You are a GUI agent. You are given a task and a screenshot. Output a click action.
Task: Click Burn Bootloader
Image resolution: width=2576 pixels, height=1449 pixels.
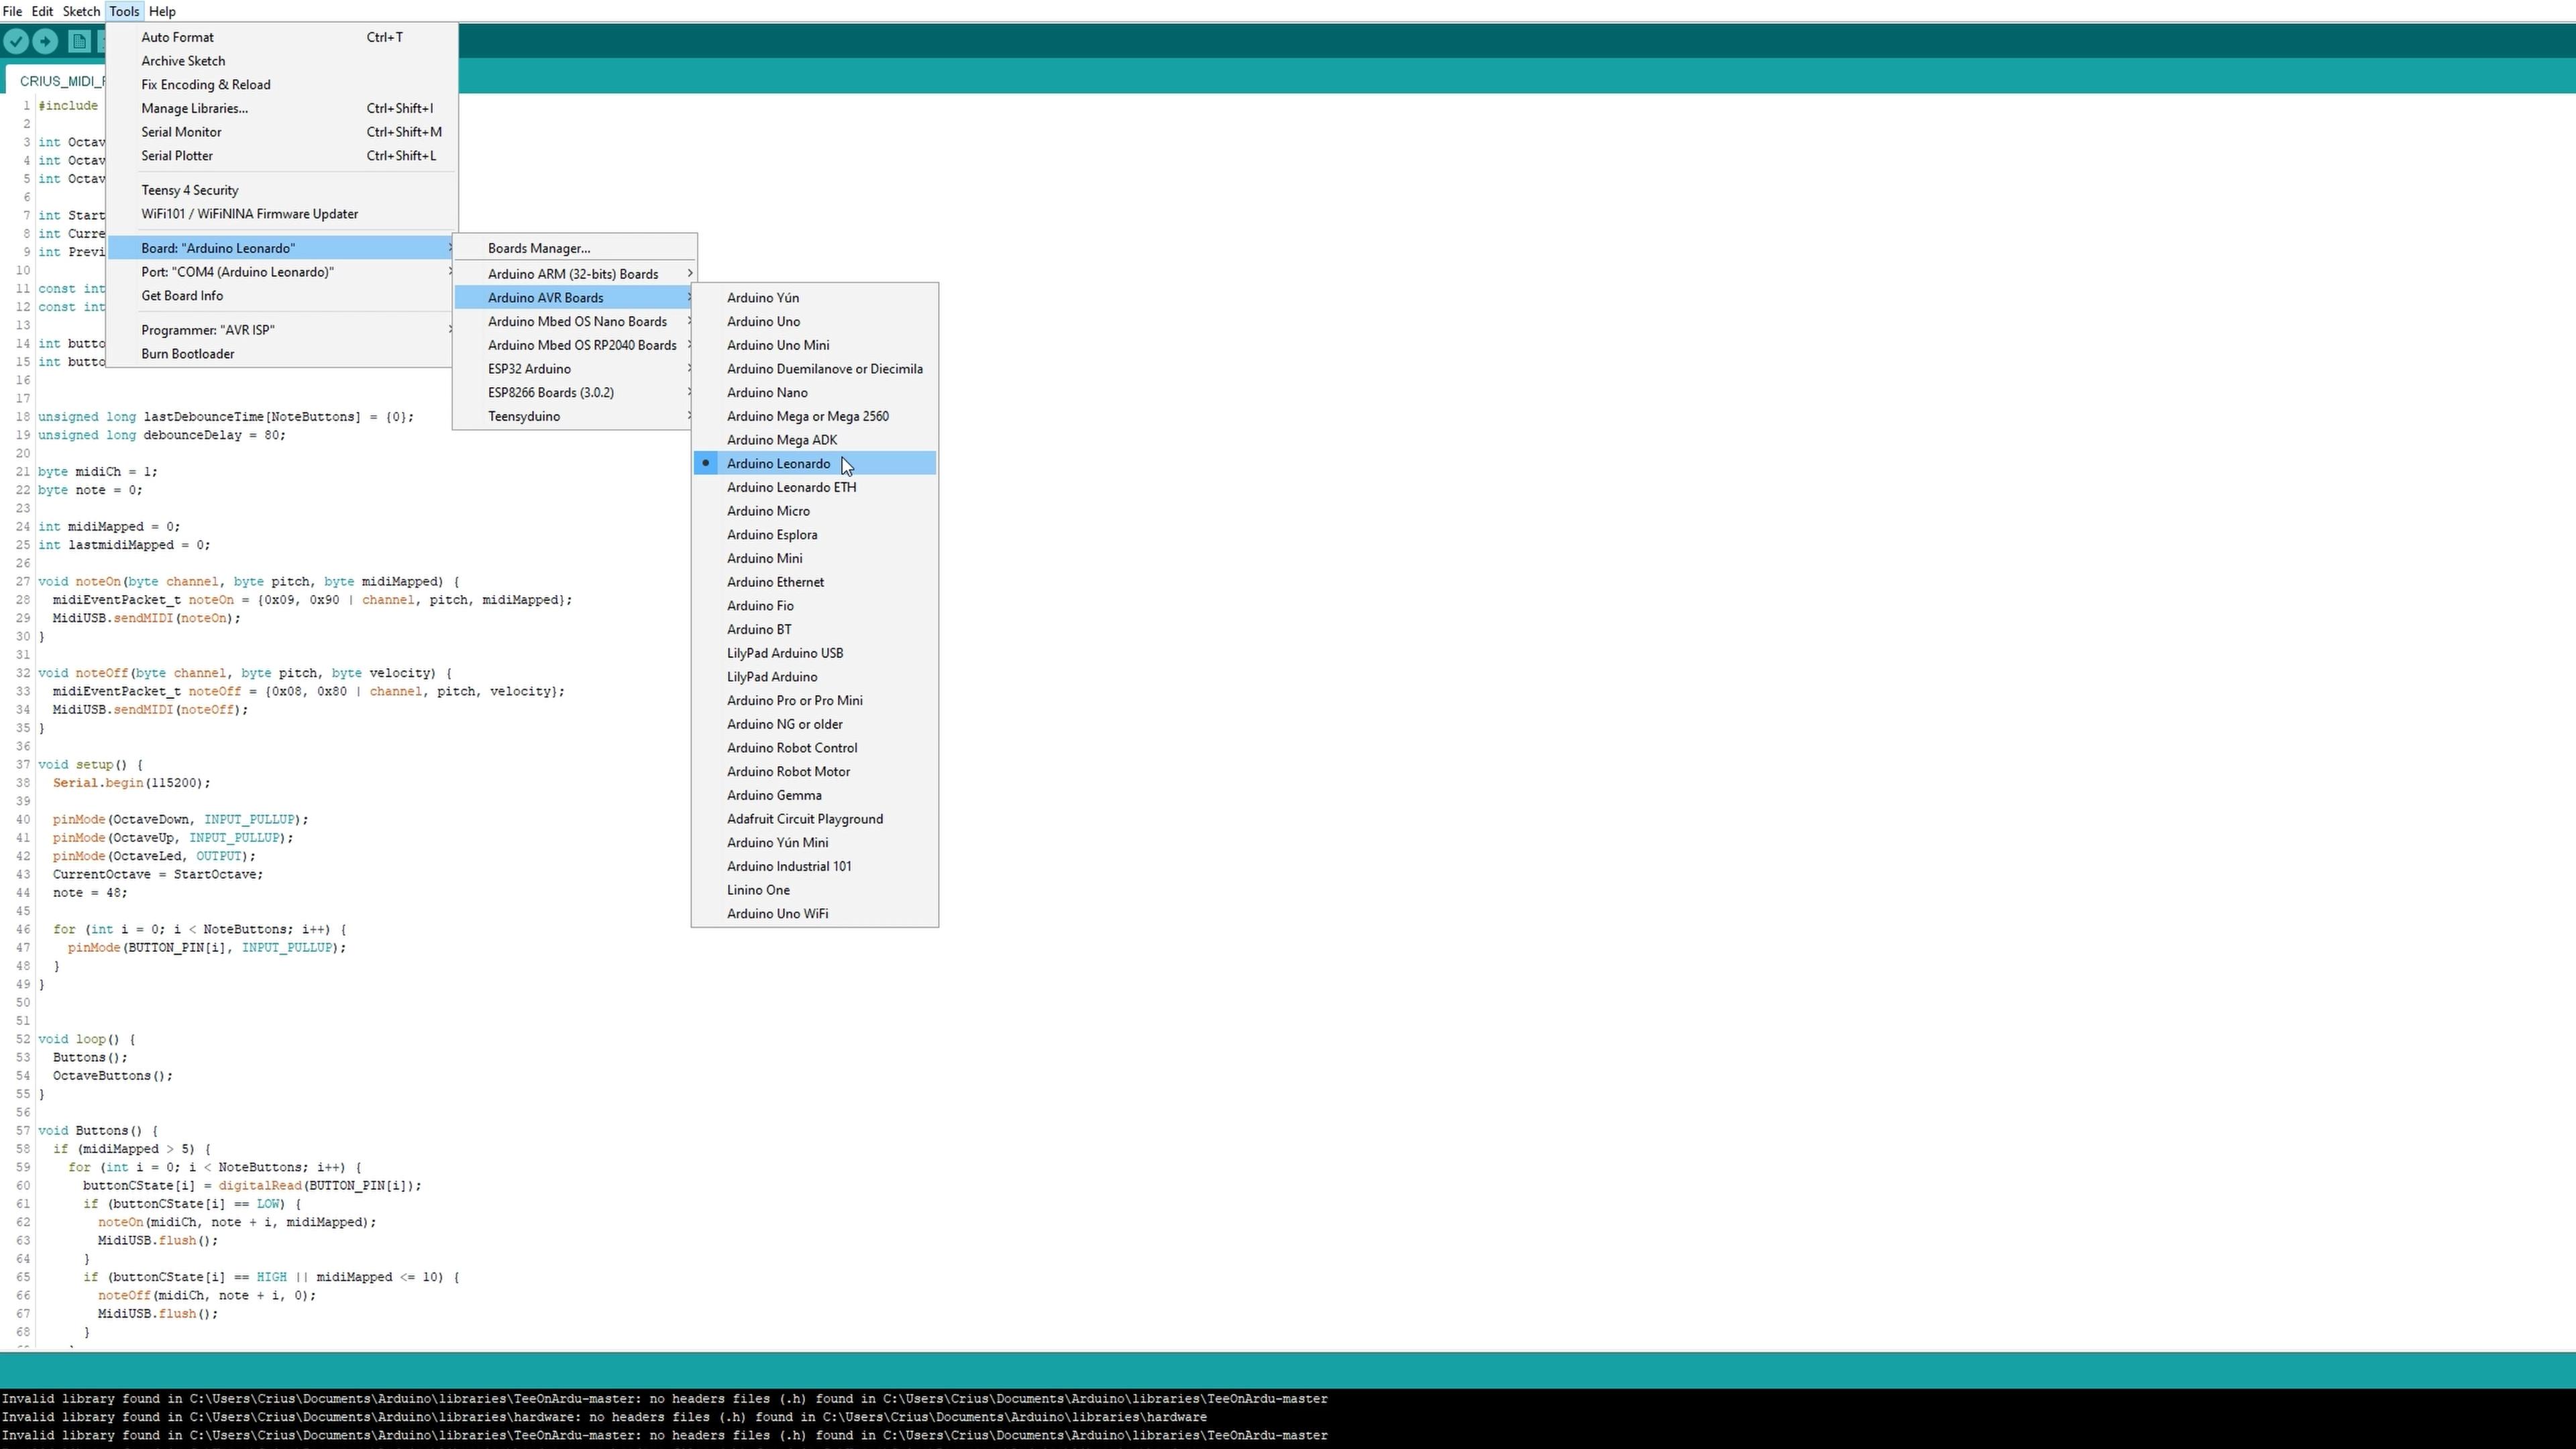pyautogui.click(x=188, y=354)
